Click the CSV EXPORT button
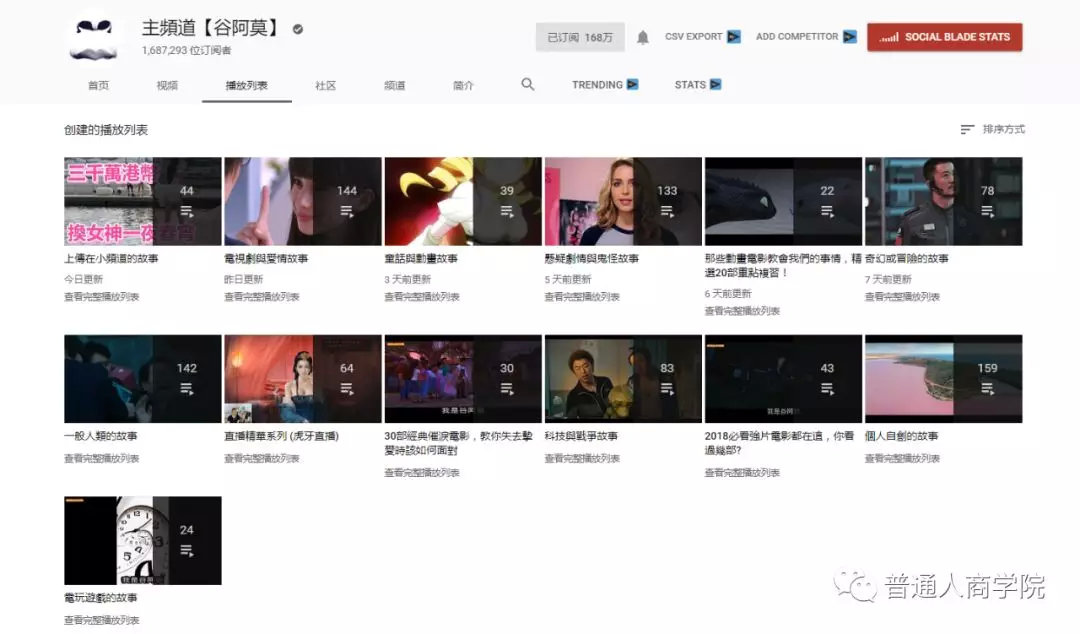 703,37
